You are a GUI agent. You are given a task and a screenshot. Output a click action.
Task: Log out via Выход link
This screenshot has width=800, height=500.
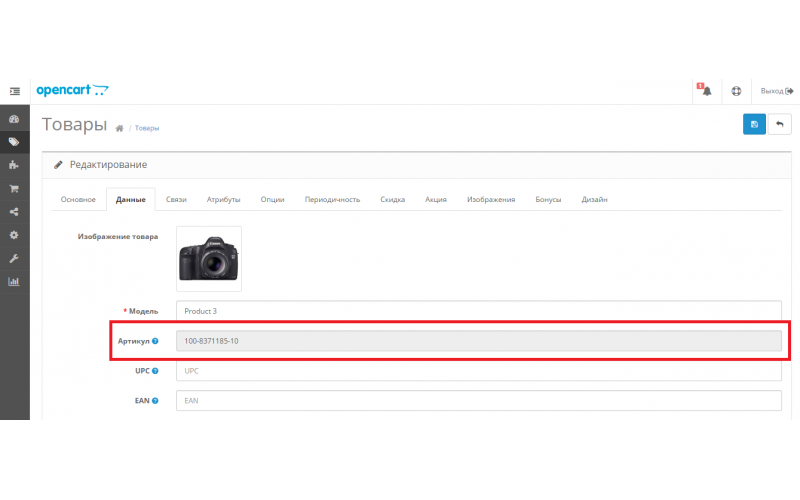(x=777, y=91)
